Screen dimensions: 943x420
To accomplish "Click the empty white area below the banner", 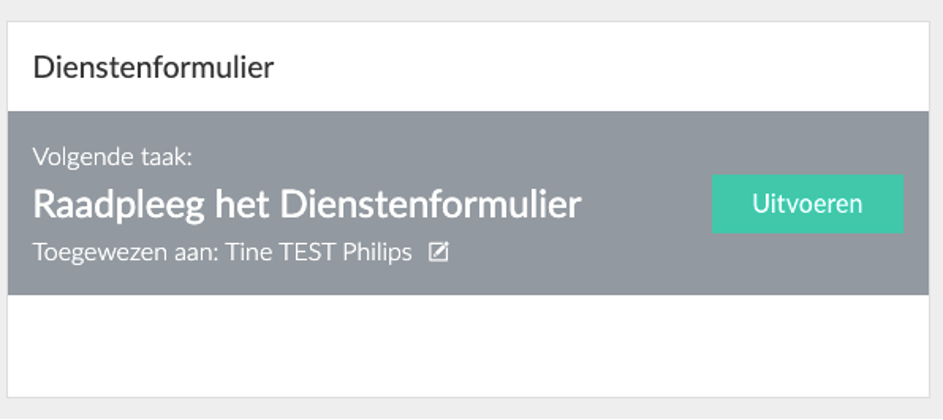I will tap(468, 345).
